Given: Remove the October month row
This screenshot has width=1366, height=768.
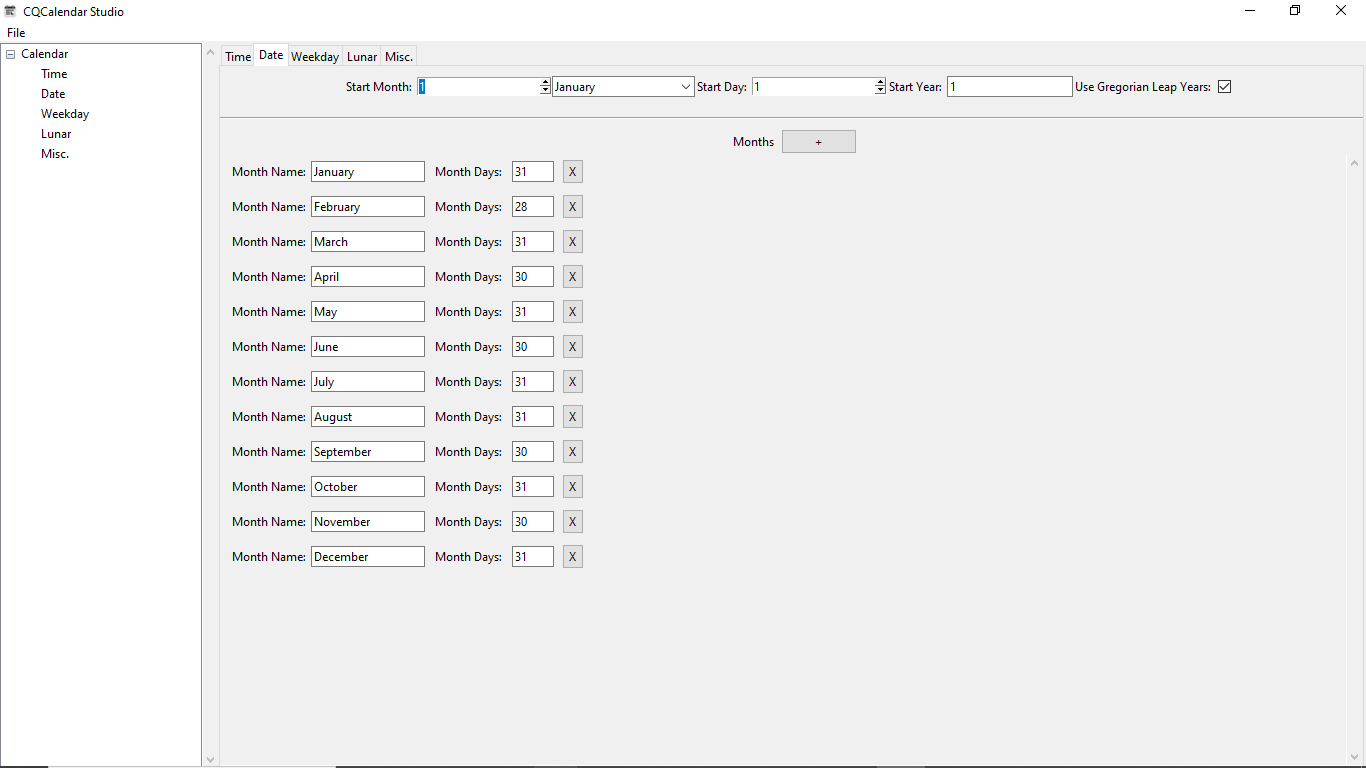Looking at the screenshot, I should tap(573, 487).
